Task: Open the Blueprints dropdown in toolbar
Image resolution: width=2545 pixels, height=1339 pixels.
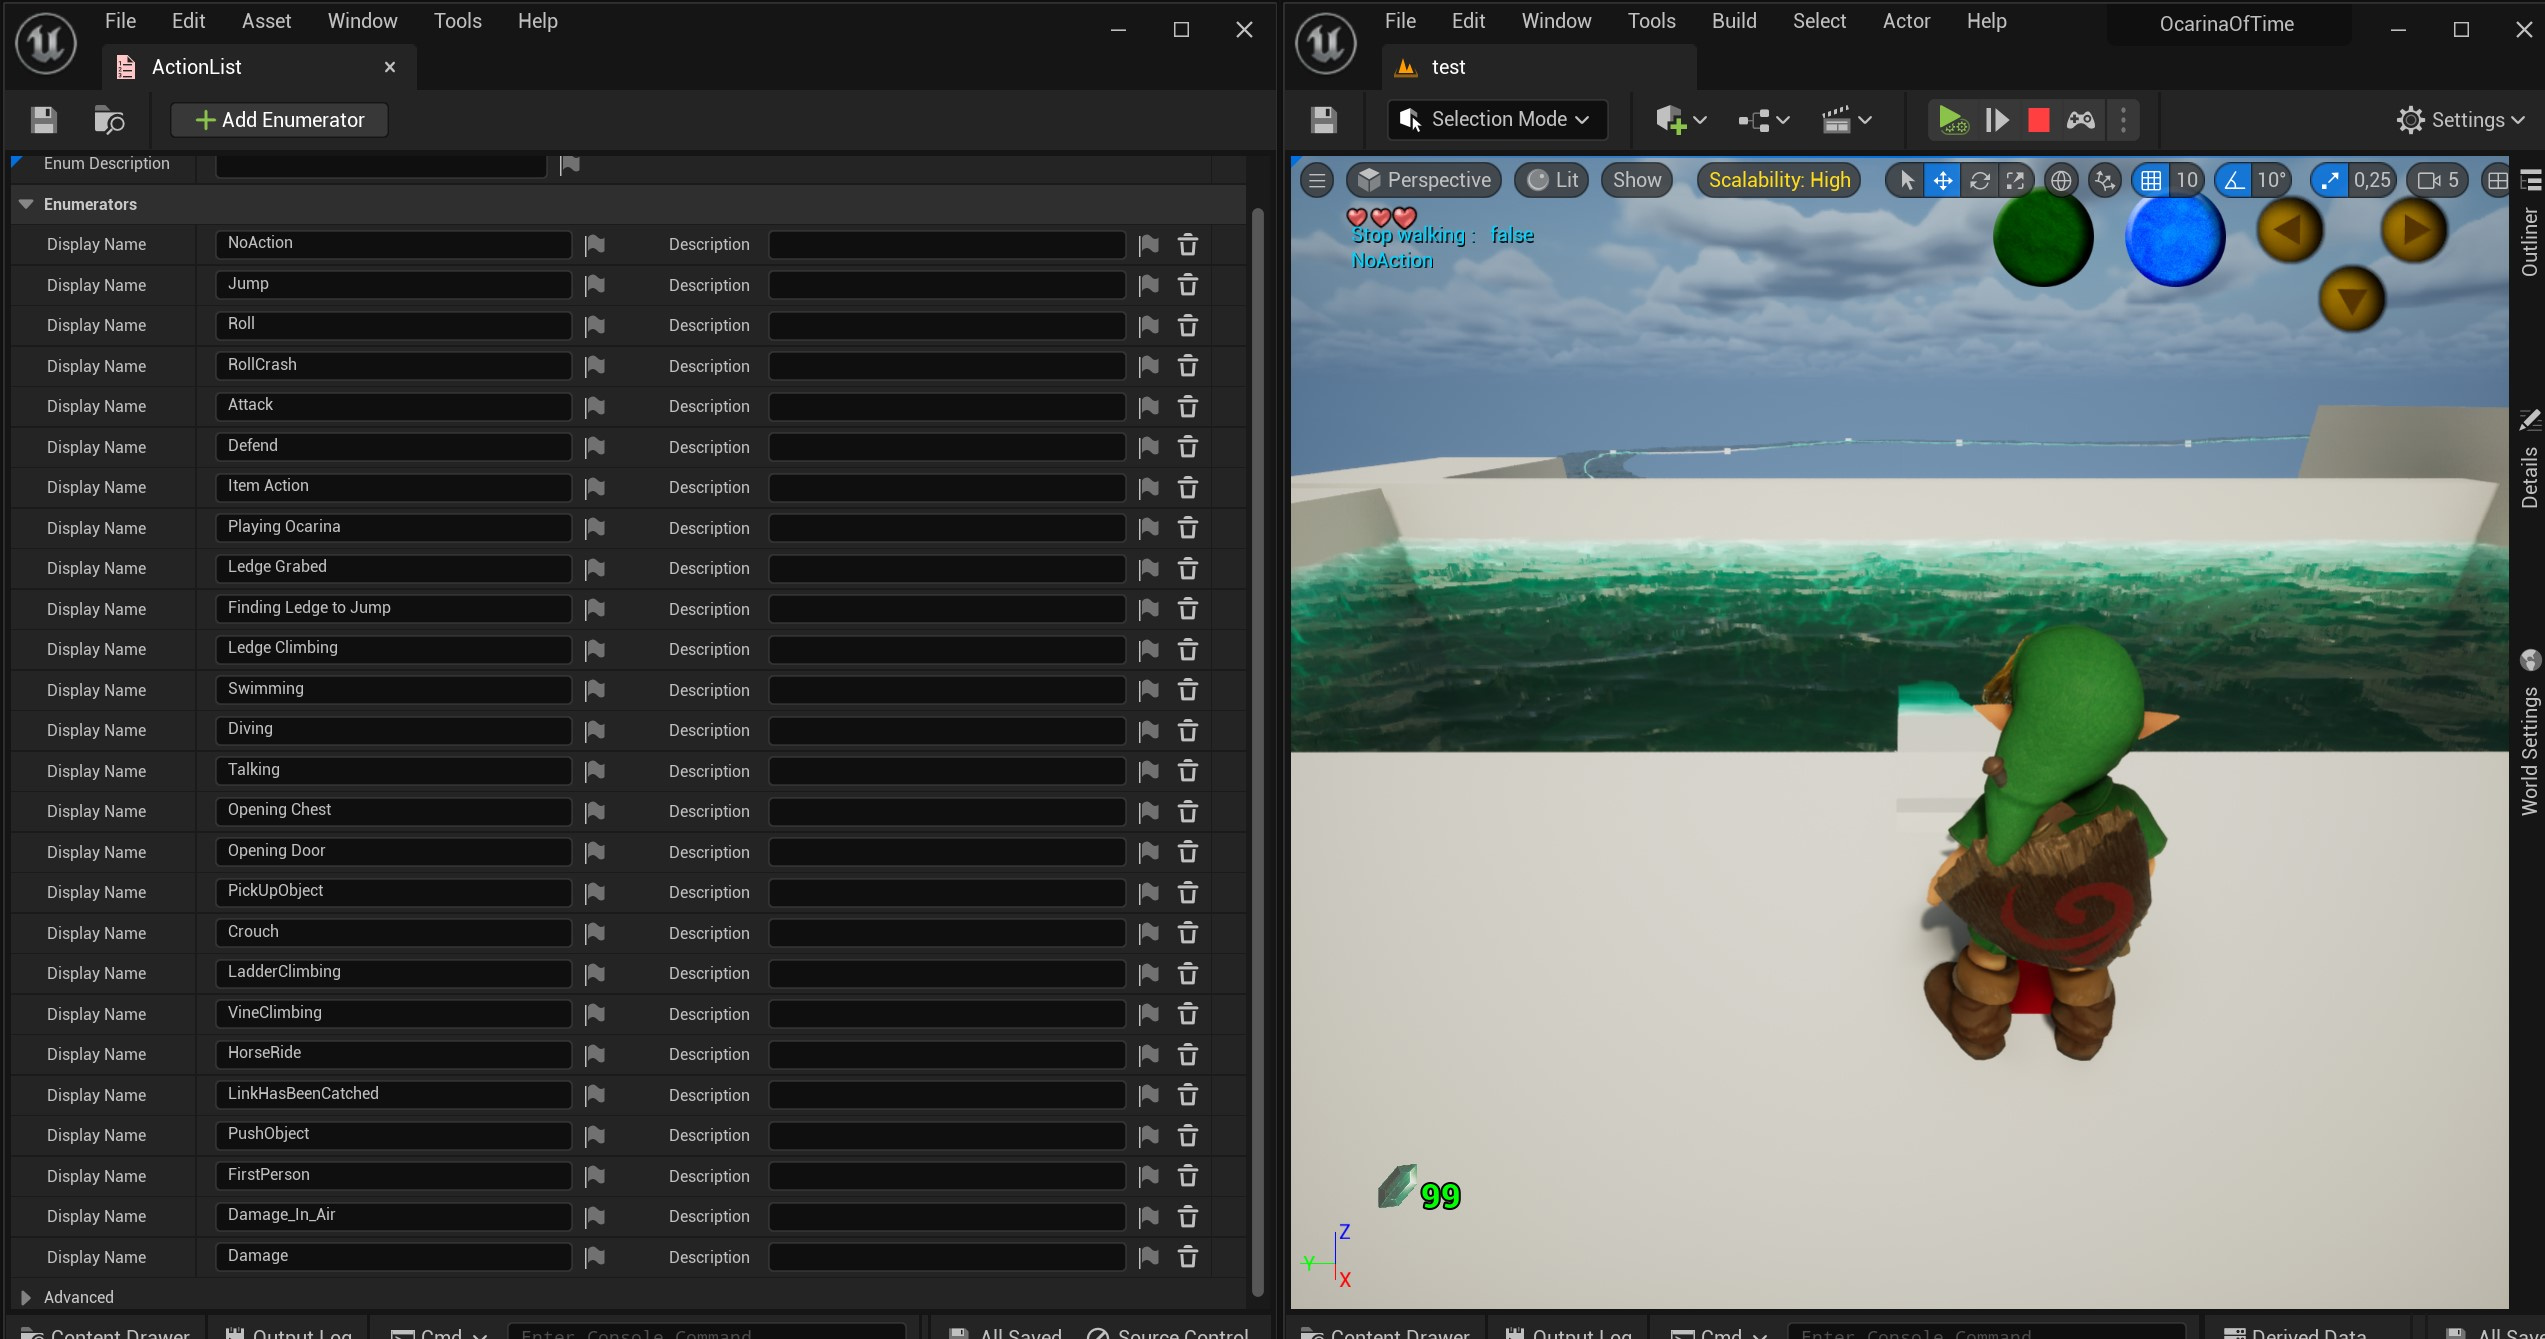Action: 1764,120
